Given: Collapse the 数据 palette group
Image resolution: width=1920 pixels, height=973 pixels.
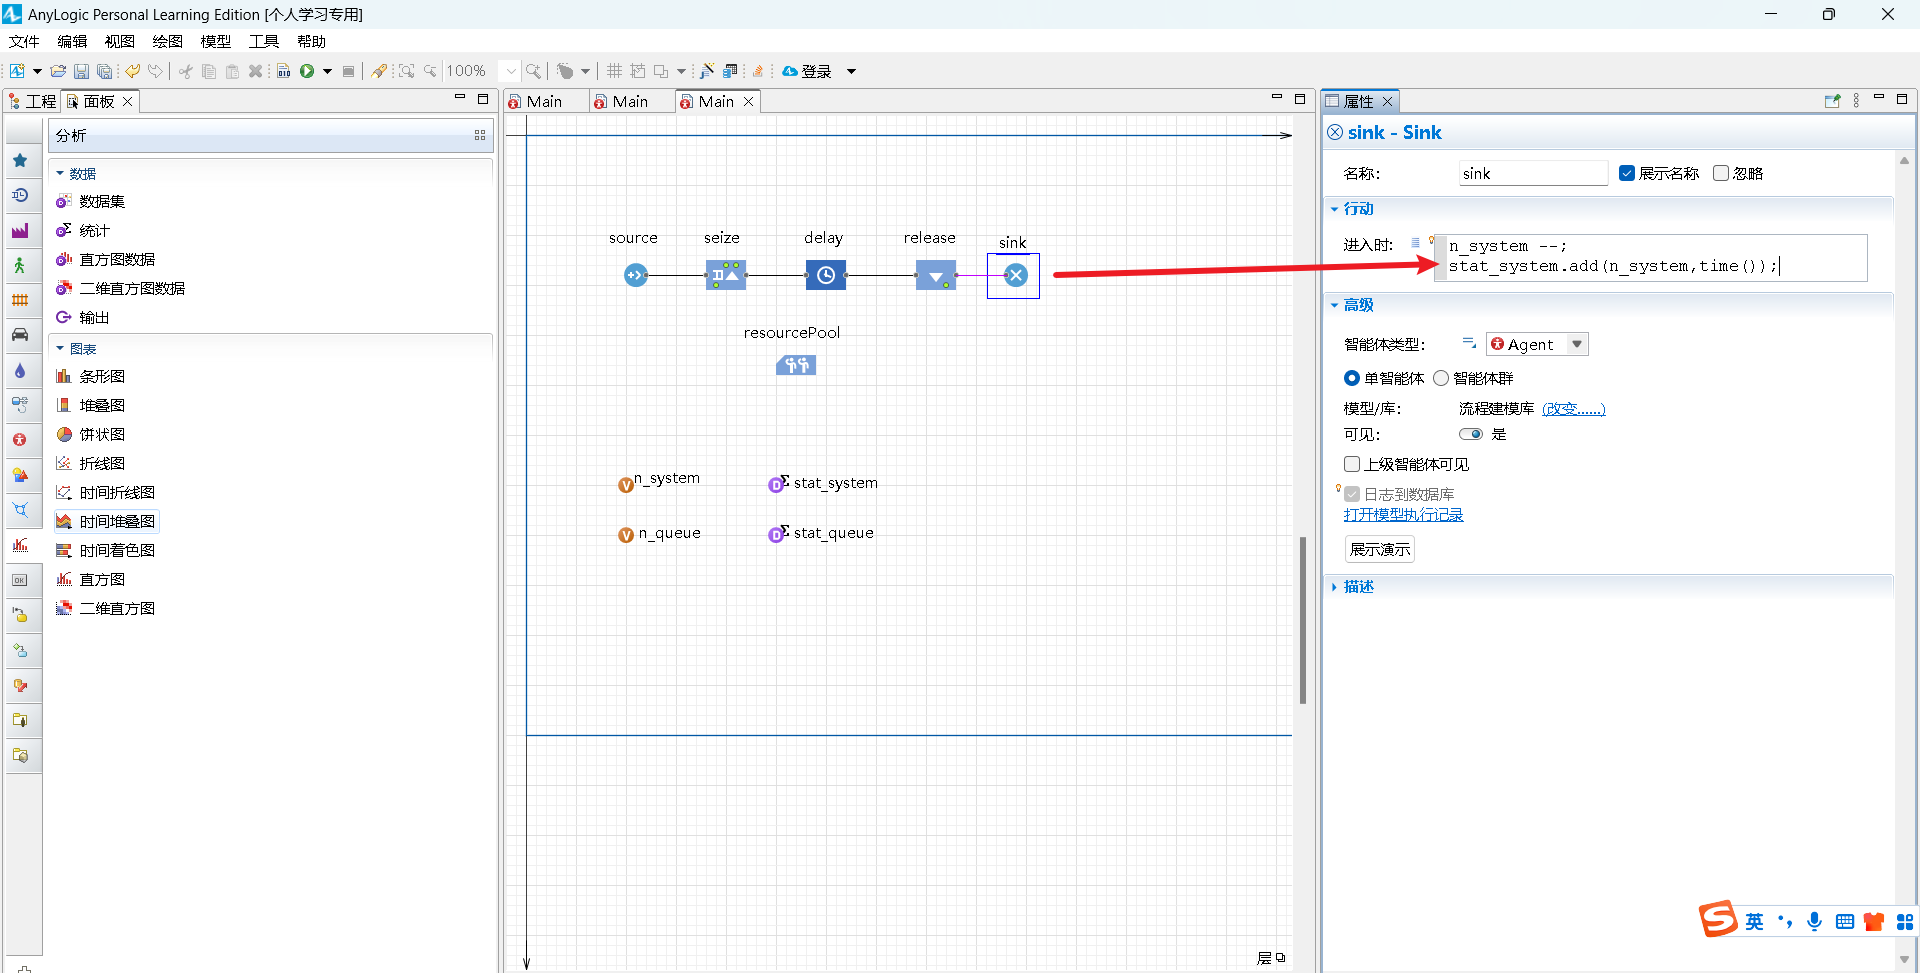Looking at the screenshot, I should [x=60, y=174].
